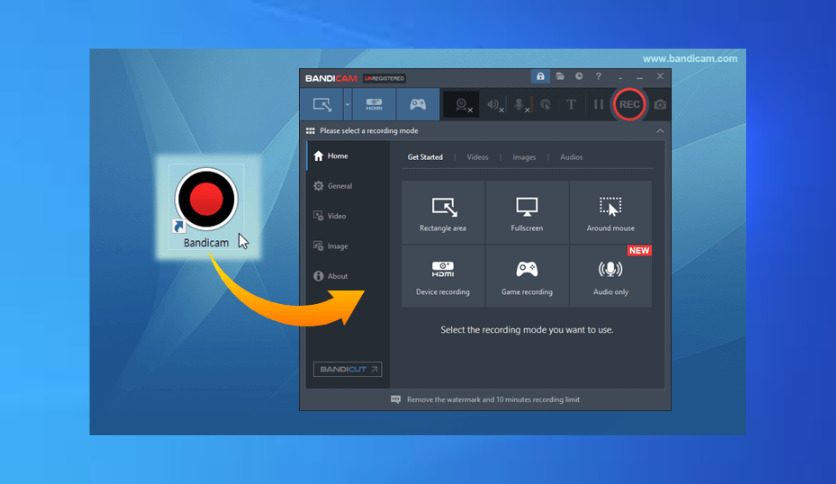Open the output folder icon in title bar
Viewport: 836px width, 484px height.
(560, 77)
